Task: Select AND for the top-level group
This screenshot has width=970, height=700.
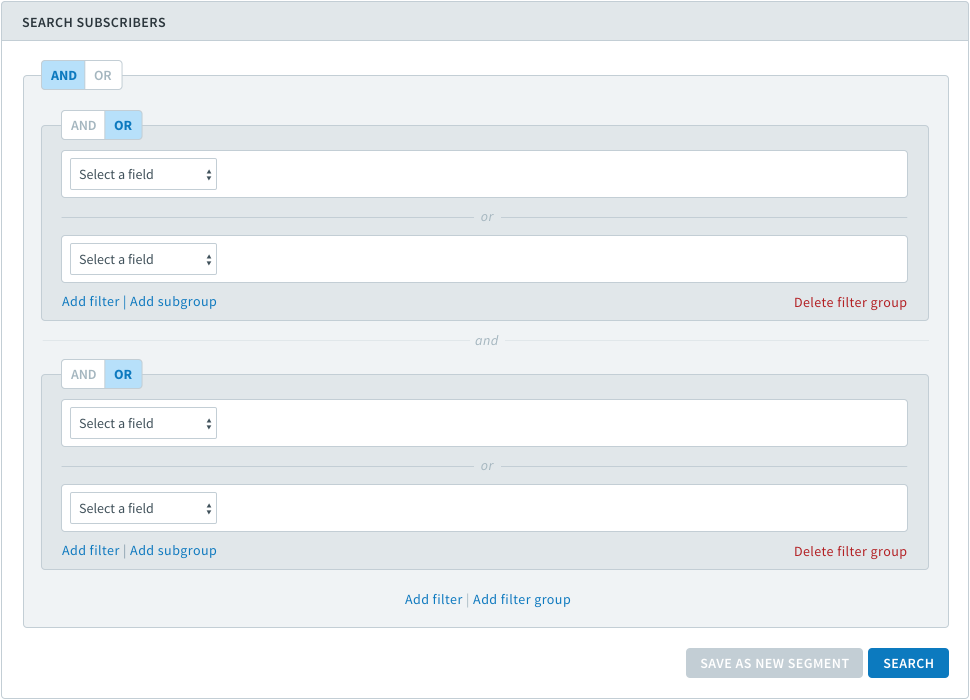Action: pyautogui.click(x=64, y=75)
